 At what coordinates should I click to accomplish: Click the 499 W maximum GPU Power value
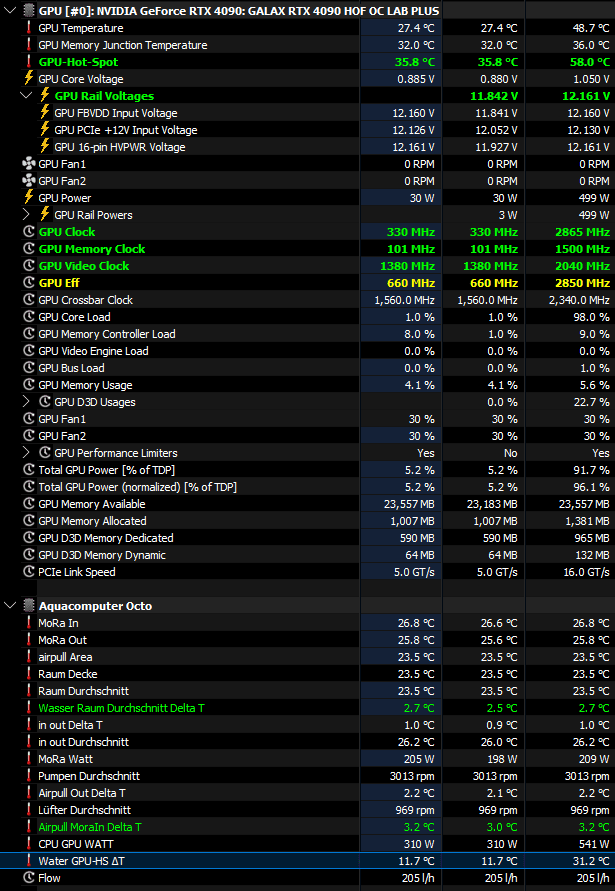pyautogui.click(x=593, y=198)
